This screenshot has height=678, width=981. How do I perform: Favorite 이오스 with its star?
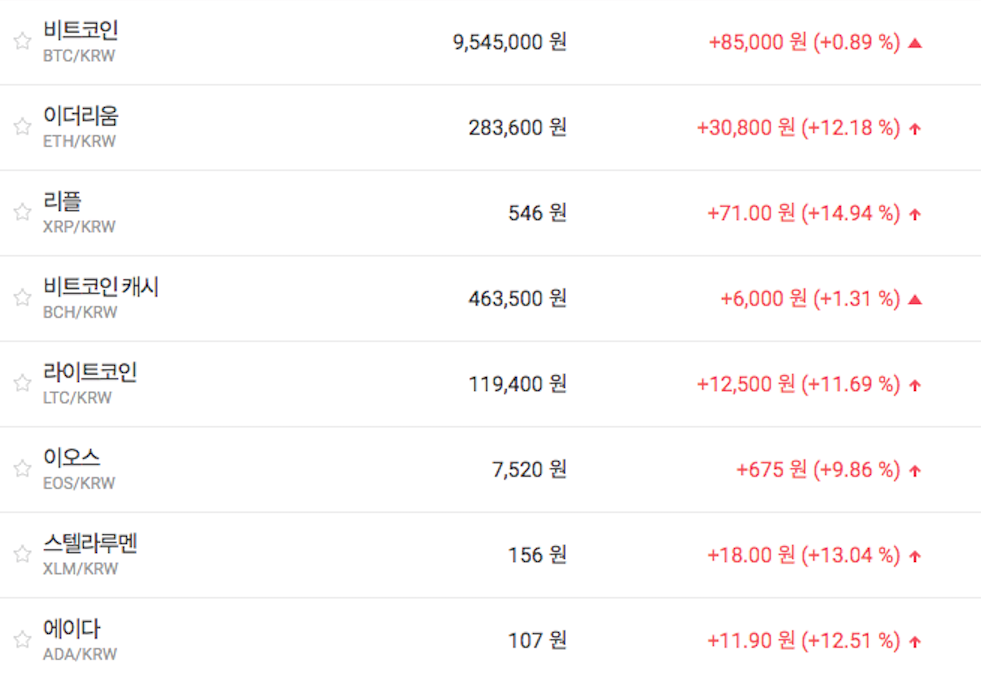point(22,468)
